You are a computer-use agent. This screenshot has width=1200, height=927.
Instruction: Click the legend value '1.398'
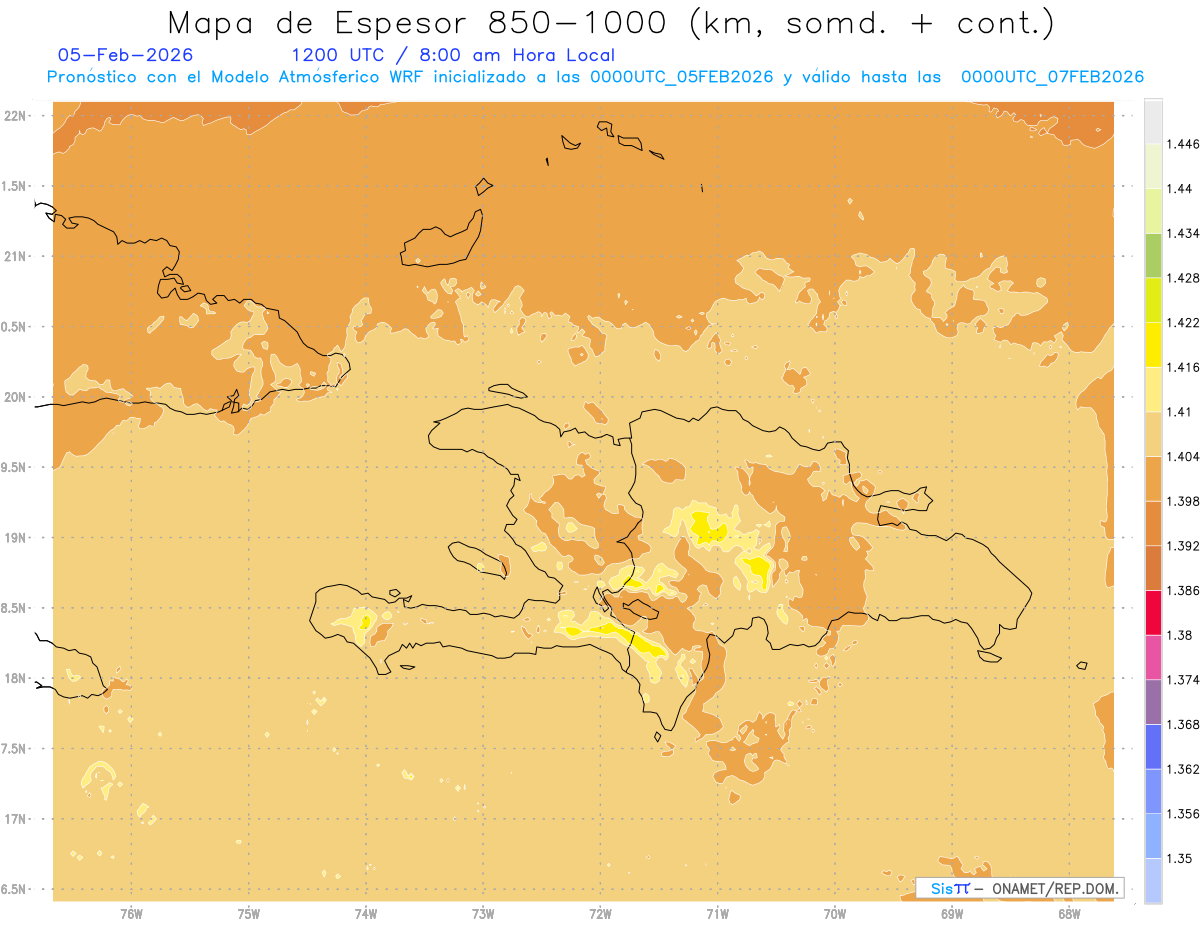point(1184,501)
